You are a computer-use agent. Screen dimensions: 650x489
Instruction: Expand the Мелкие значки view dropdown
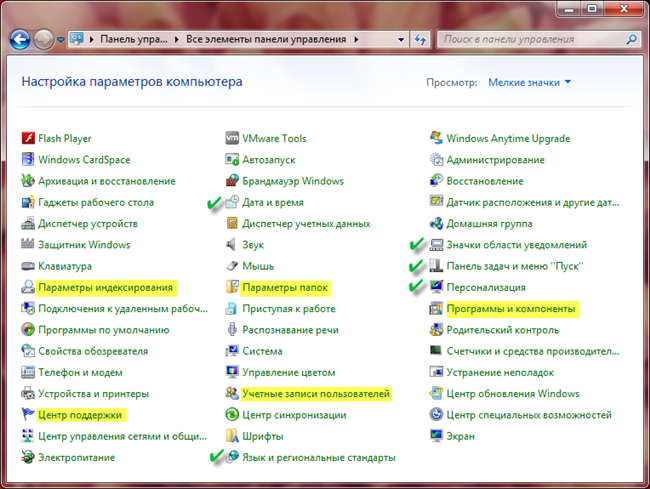coord(529,82)
